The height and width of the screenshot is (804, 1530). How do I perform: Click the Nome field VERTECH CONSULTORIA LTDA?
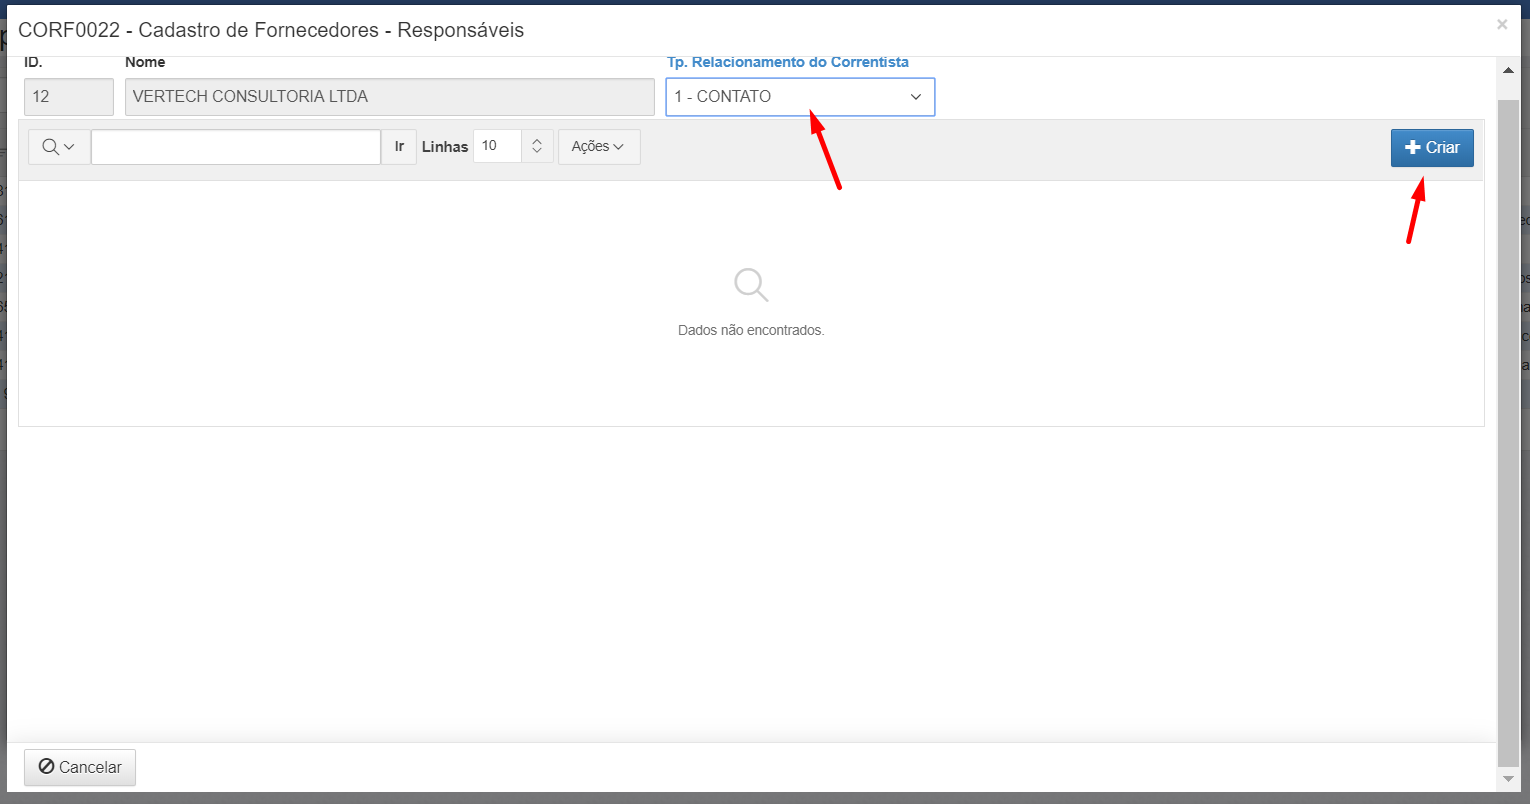pyautogui.click(x=390, y=97)
